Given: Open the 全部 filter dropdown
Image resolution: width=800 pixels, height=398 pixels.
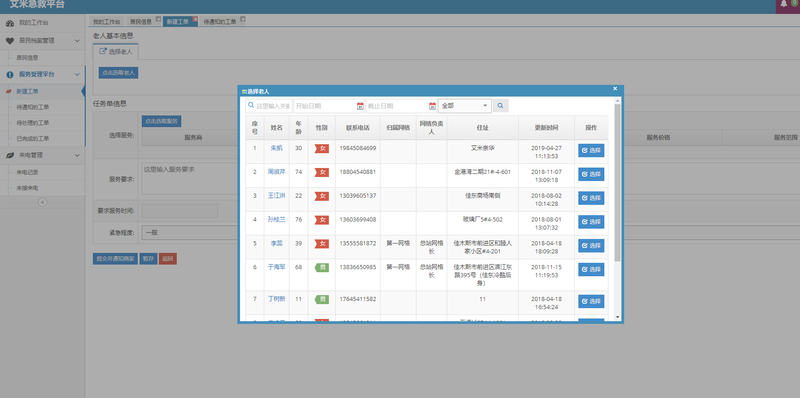Looking at the screenshot, I should 465,106.
